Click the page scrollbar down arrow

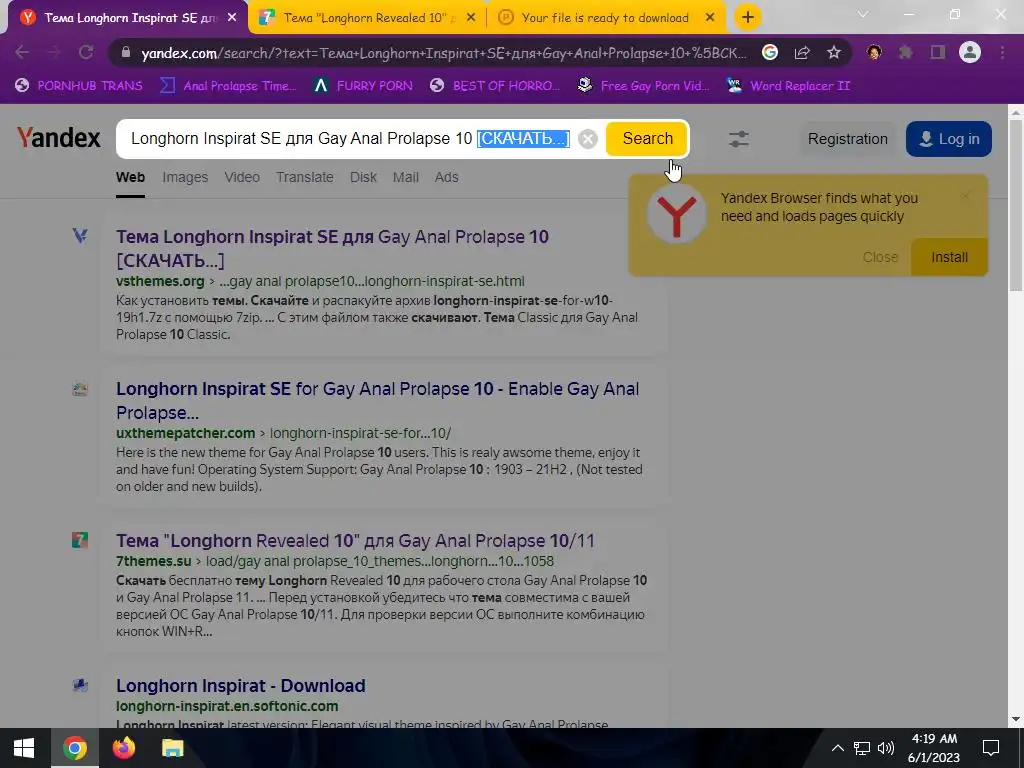click(x=1016, y=720)
